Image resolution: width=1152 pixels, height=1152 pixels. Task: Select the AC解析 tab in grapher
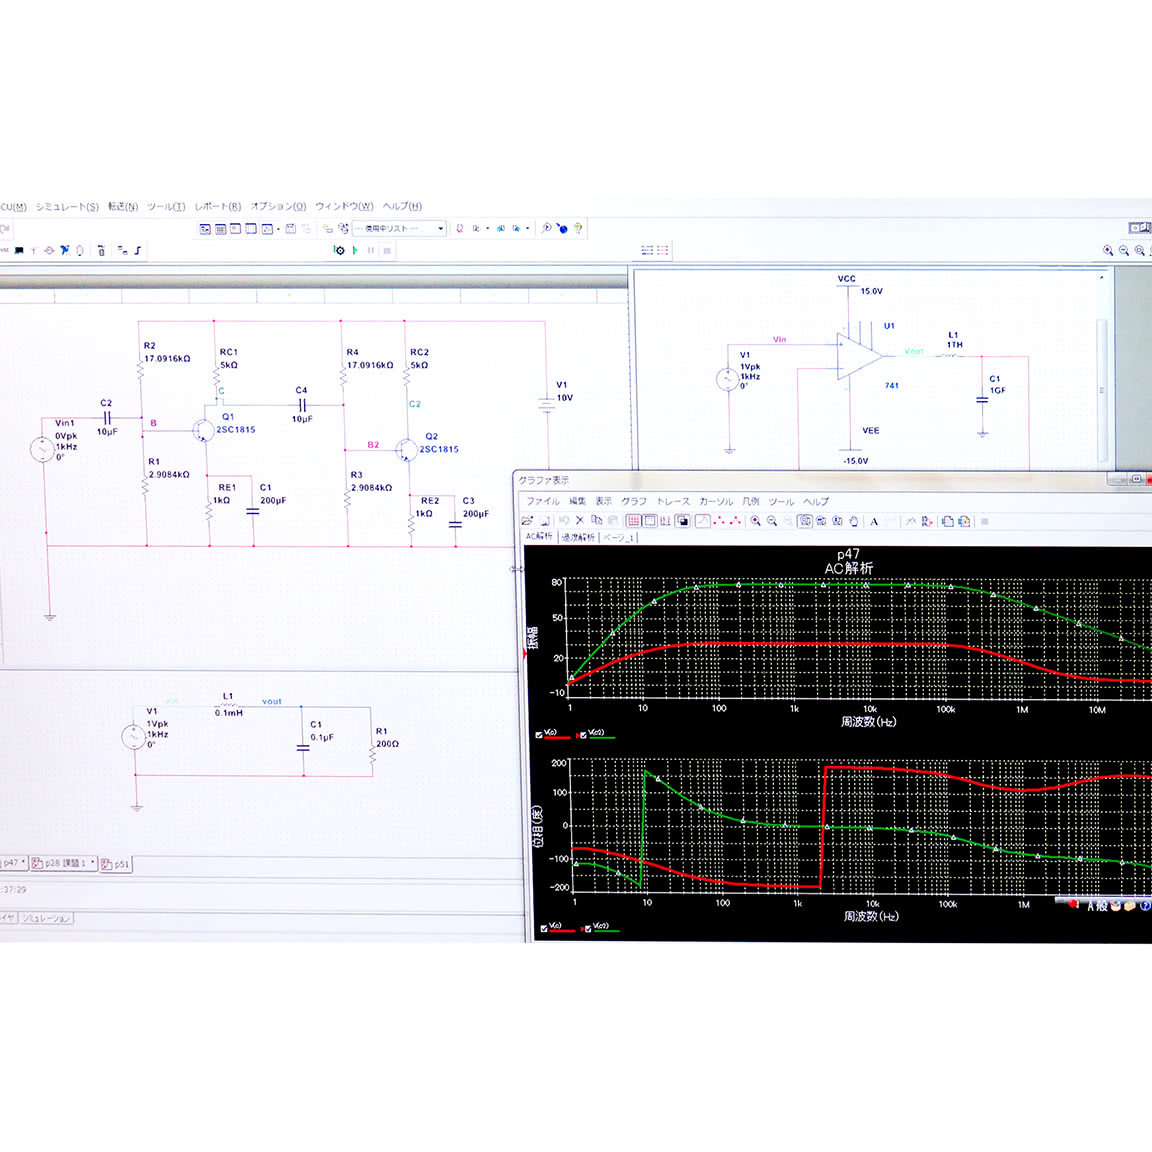[539, 536]
